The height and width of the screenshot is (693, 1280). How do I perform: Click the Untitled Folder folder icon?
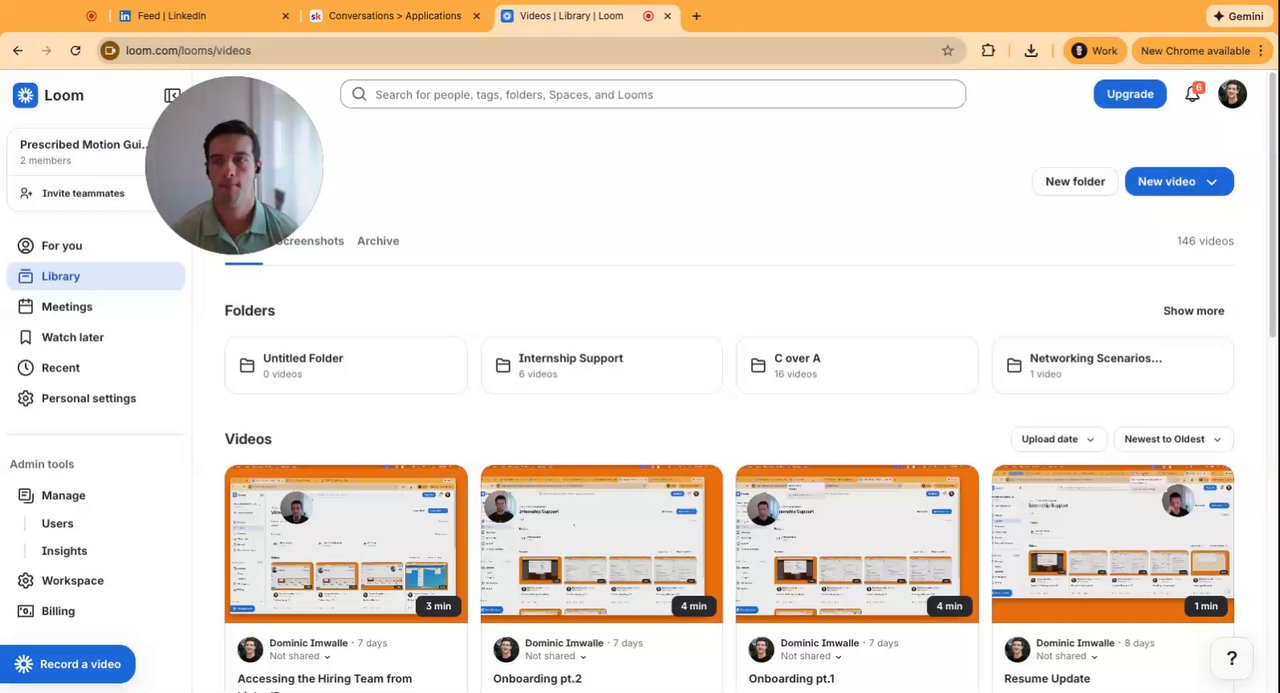(247, 365)
